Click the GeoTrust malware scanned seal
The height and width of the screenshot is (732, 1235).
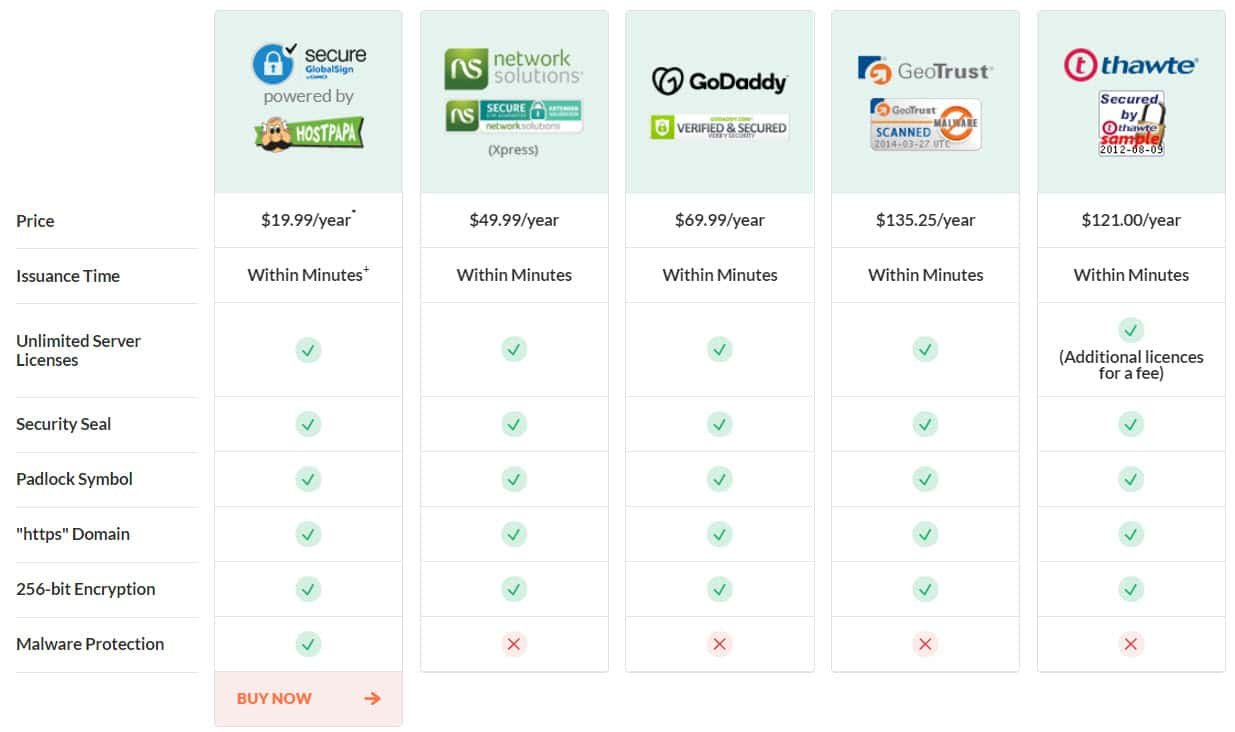pyautogui.click(x=925, y=125)
